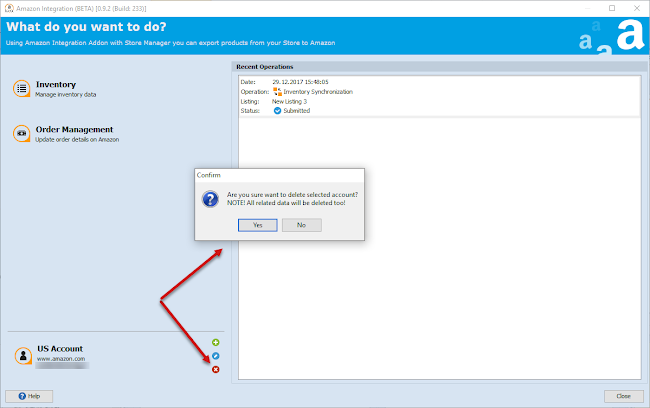This screenshot has width=650, height=408.
Task: Edit the account with blue pencil icon
Action: (216, 356)
